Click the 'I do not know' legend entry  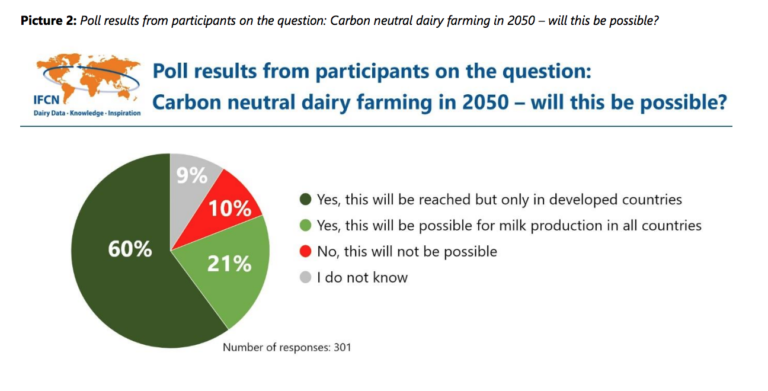point(362,278)
